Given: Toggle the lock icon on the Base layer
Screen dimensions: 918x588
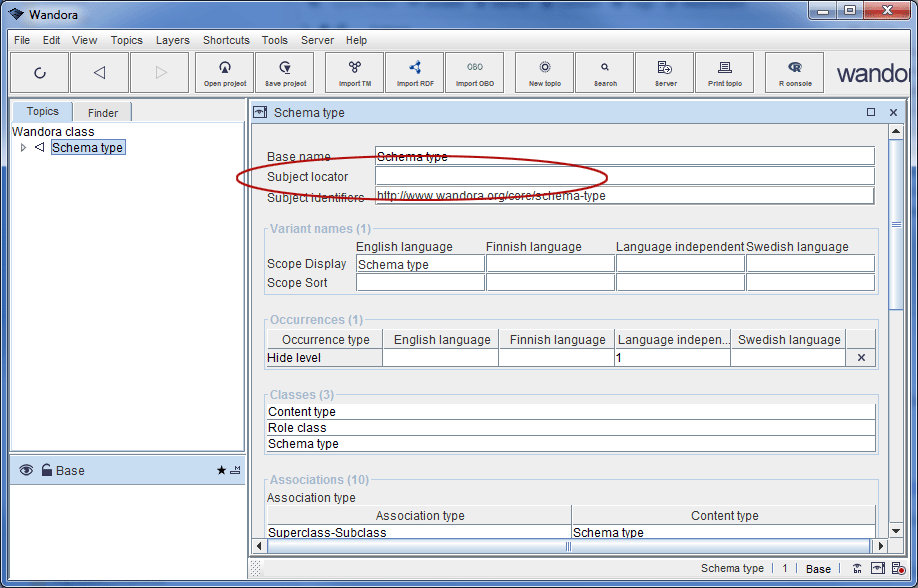Looking at the screenshot, I should click(46, 470).
